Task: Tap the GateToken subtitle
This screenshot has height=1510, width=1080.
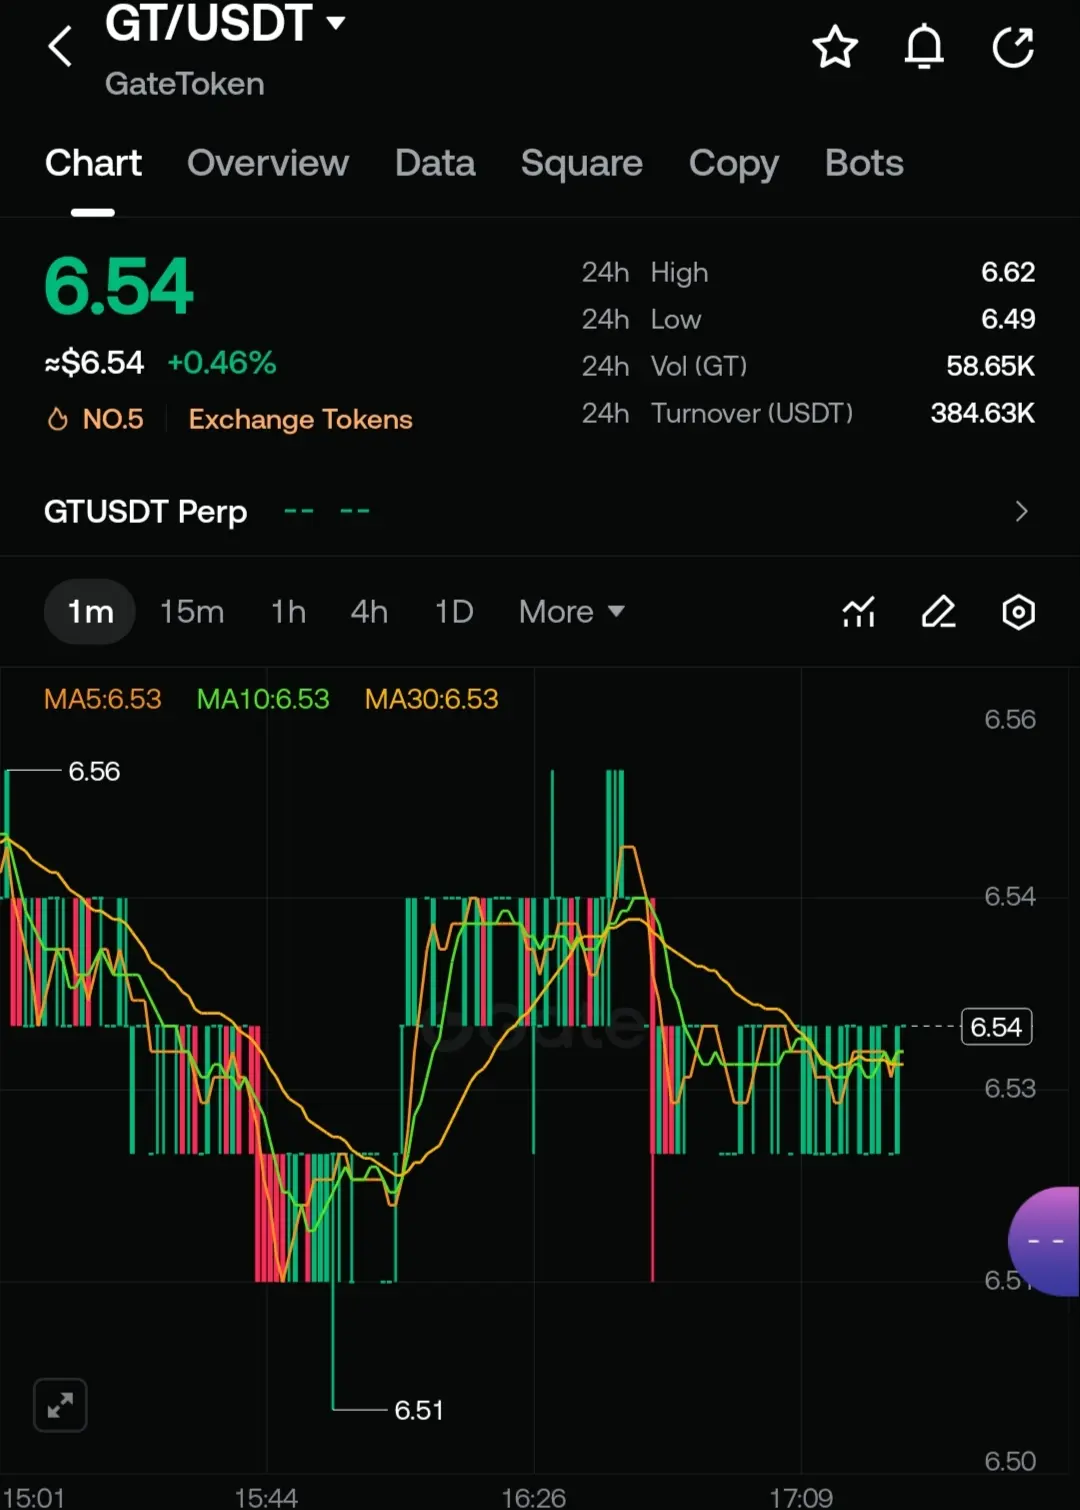Action: pos(185,84)
